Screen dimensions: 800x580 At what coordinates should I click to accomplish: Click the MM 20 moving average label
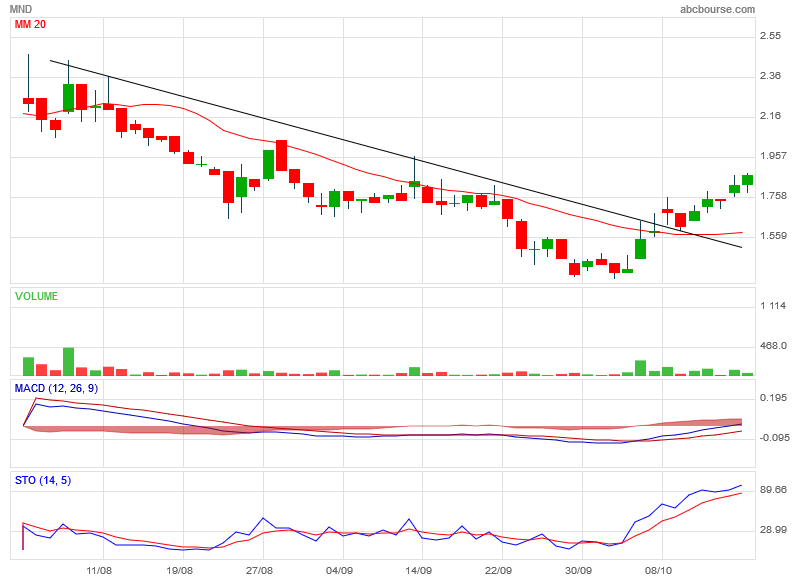click(x=30, y=24)
